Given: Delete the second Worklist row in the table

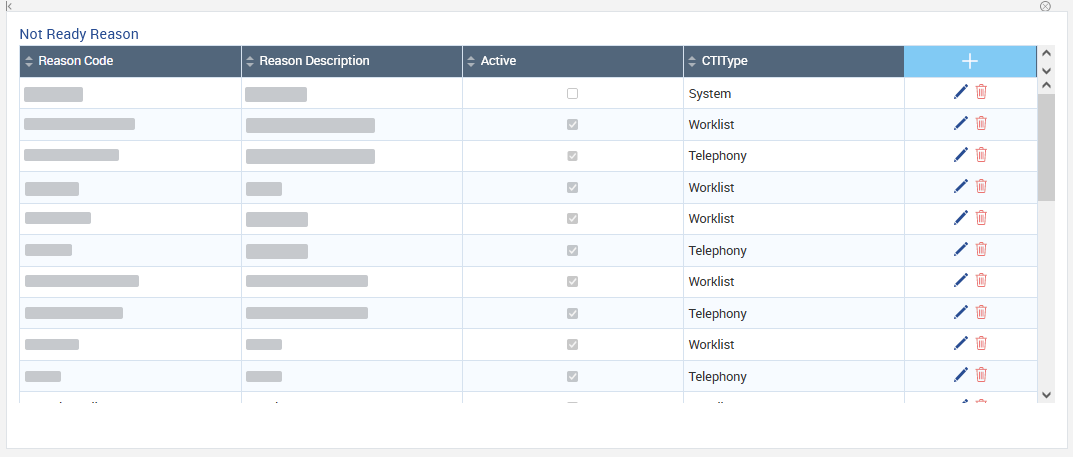Looking at the screenshot, I should (x=981, y=186).
